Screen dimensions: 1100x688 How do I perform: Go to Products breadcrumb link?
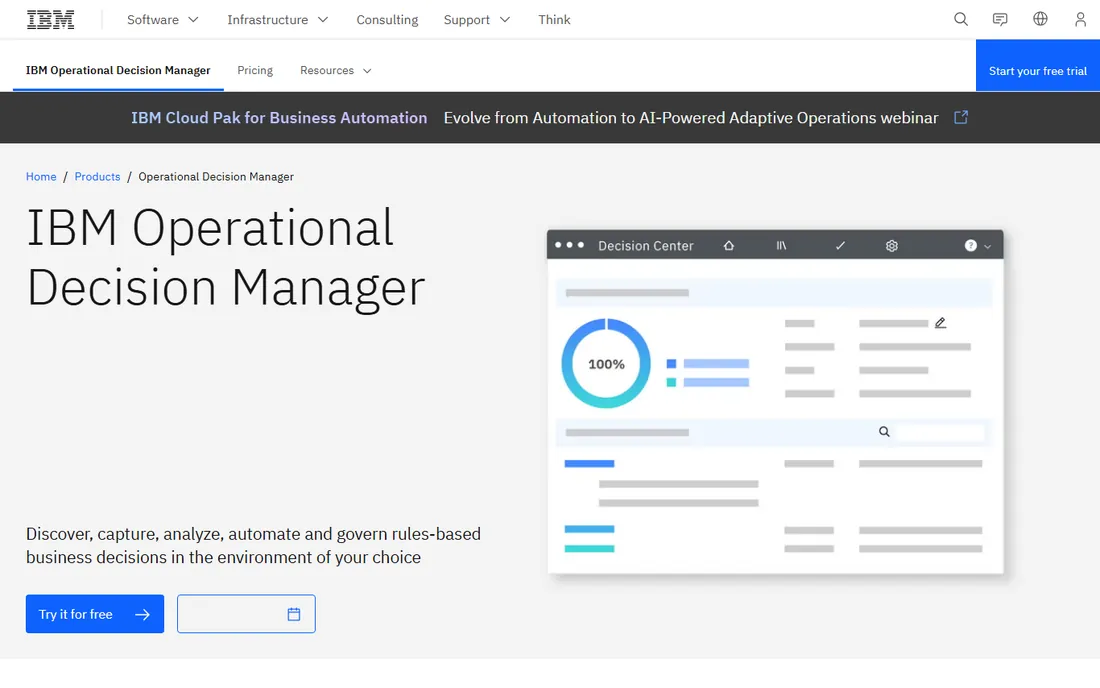[98, 177]
